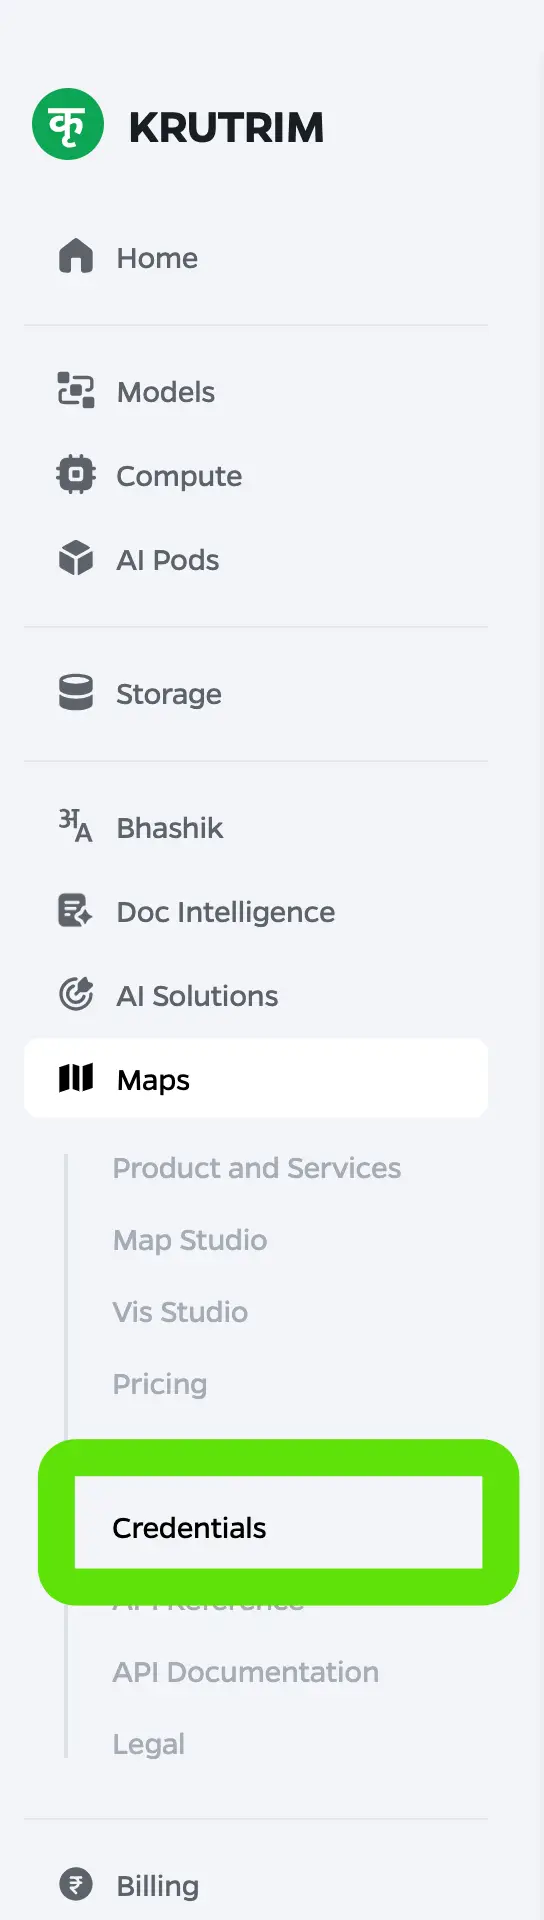
Task: Click the AI Pods cube icon
Action: (76, 559)
